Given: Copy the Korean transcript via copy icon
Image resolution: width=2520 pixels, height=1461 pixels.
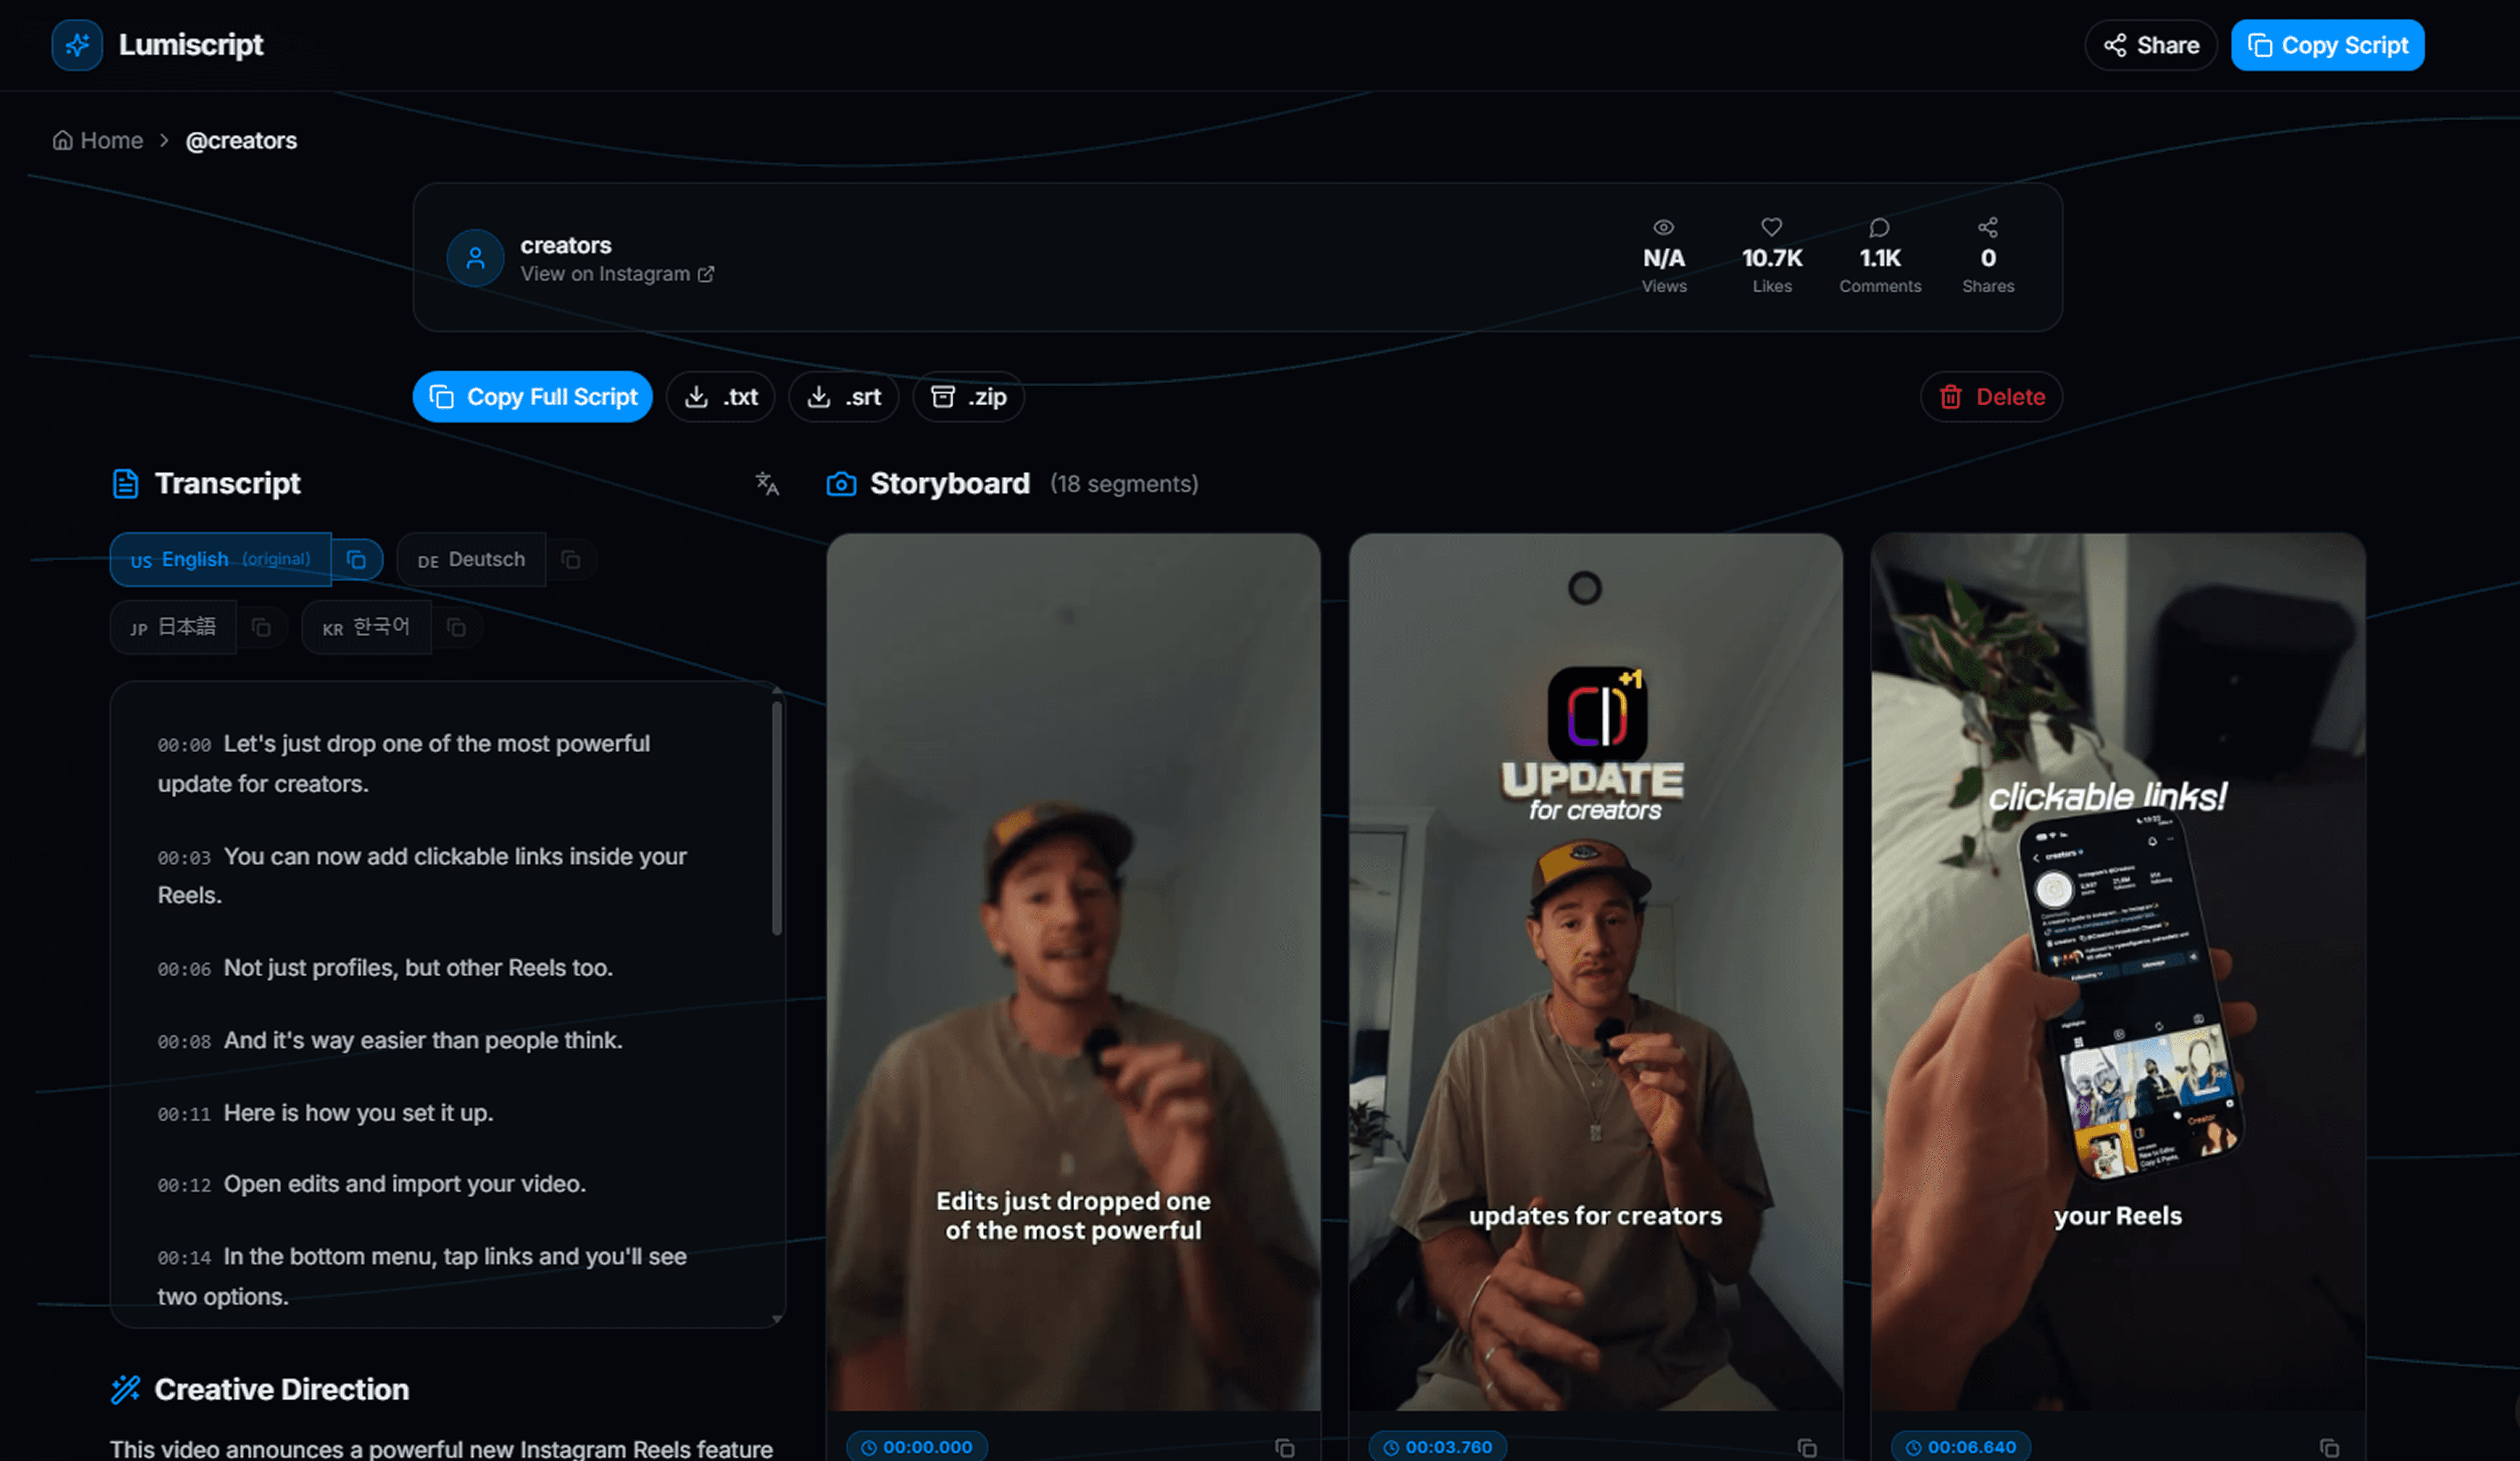Looking at the screenshot, I should point(456,628).
